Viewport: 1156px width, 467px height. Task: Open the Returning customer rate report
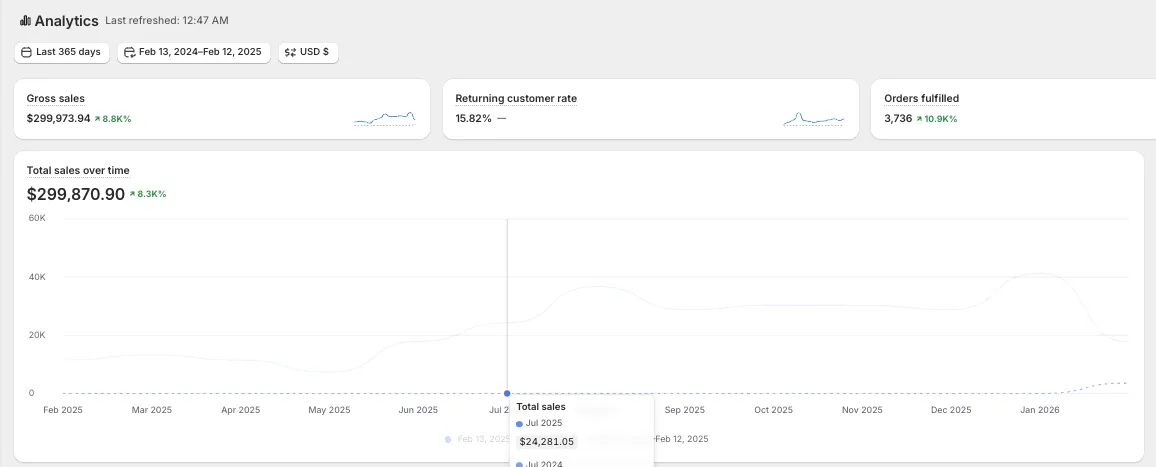point(516,98)
